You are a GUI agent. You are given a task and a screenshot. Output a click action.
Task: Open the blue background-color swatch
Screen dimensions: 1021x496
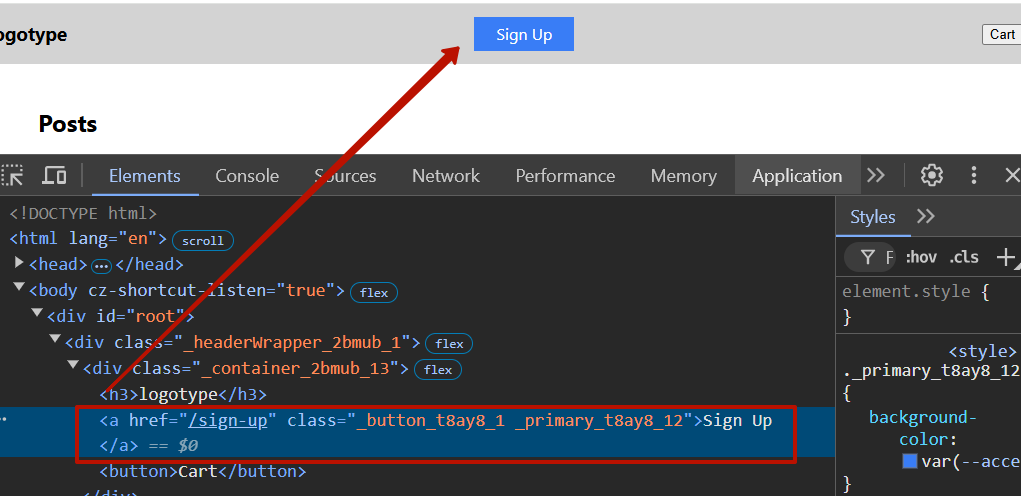click(909, 461)
